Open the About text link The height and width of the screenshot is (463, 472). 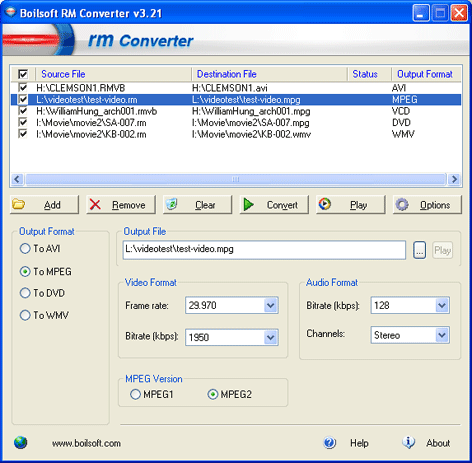coord(438,443)
